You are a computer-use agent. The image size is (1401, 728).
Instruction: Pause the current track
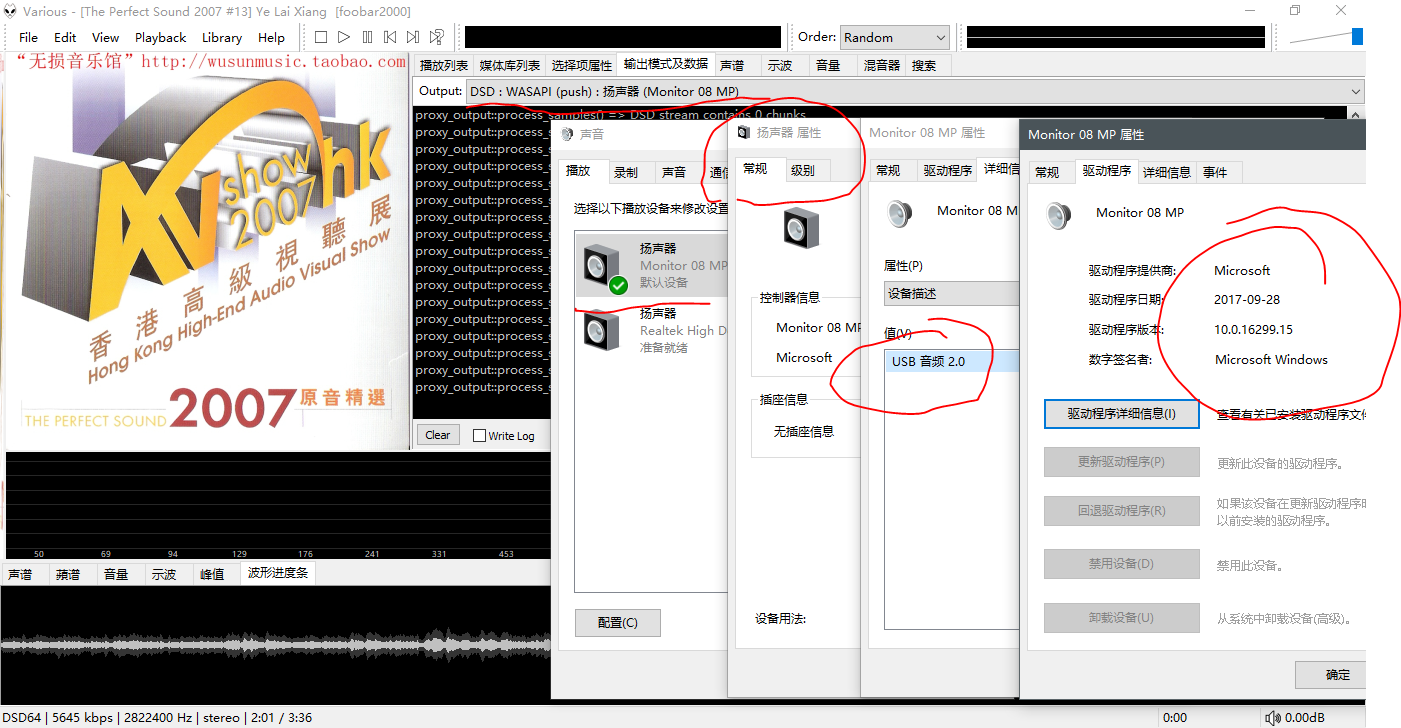367,37
